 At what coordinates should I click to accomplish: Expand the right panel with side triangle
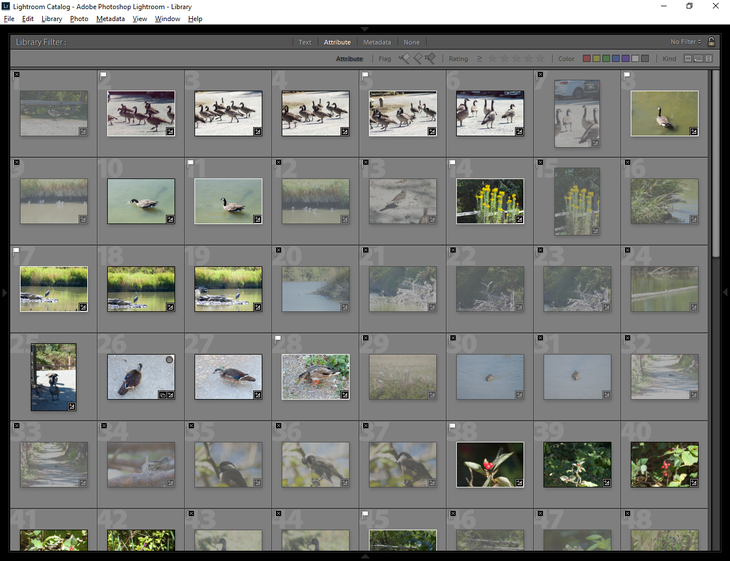tap(725, 292)
